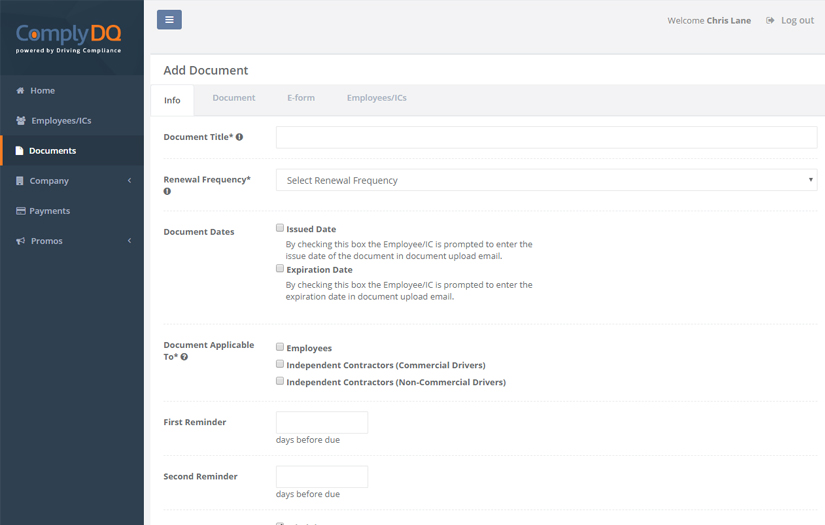Click the hamburger menu toggle button

point(169,19)
